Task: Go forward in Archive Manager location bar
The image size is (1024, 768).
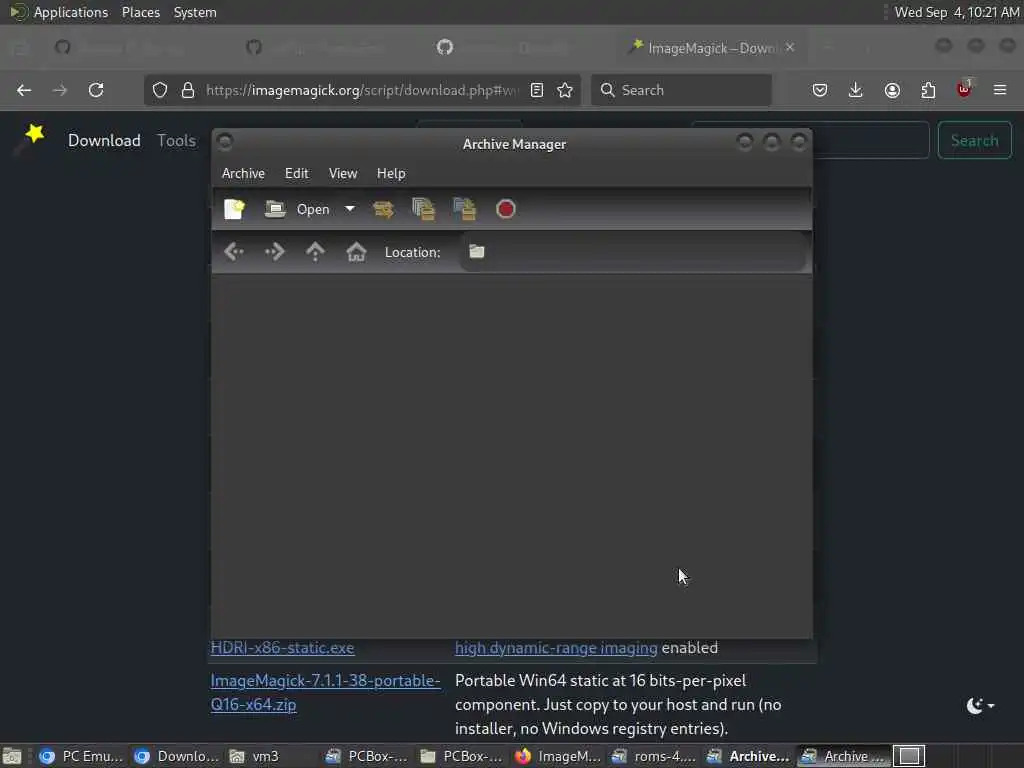Action: [x=274, y=252]
